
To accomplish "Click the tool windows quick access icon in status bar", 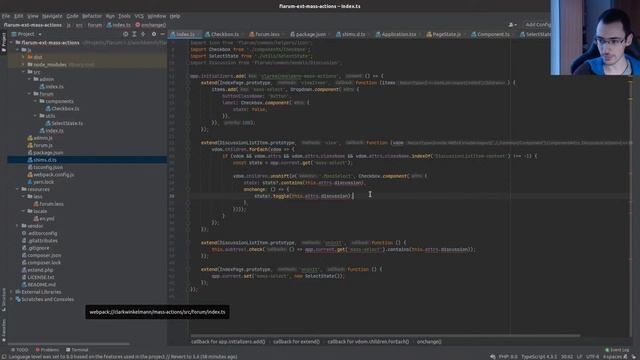I will [x=4, y=356].
